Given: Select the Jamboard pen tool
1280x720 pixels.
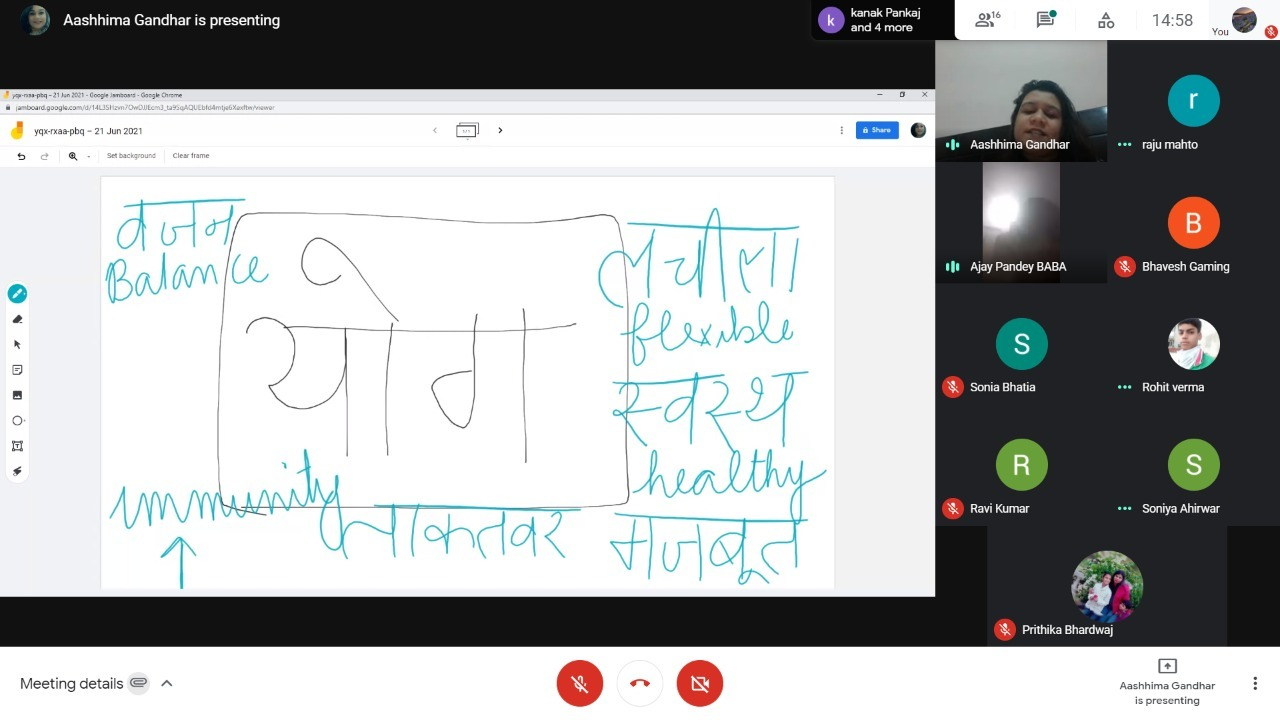Looking at the screenshot, I should coord(17,294).
